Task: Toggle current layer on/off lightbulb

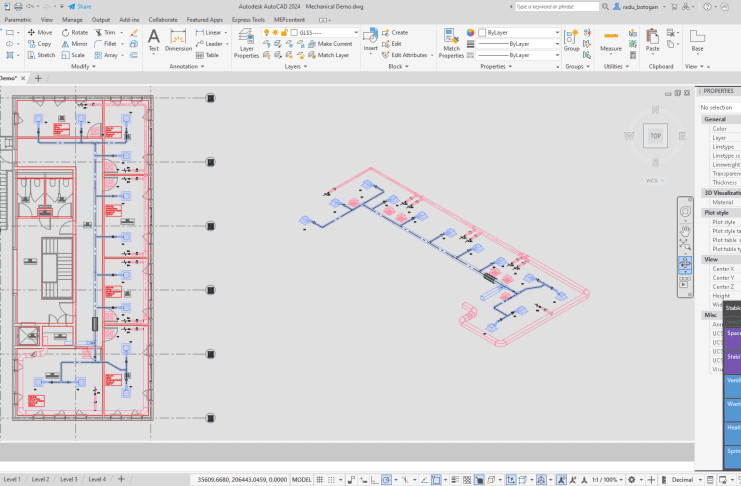Action: (x=267, y=32)
